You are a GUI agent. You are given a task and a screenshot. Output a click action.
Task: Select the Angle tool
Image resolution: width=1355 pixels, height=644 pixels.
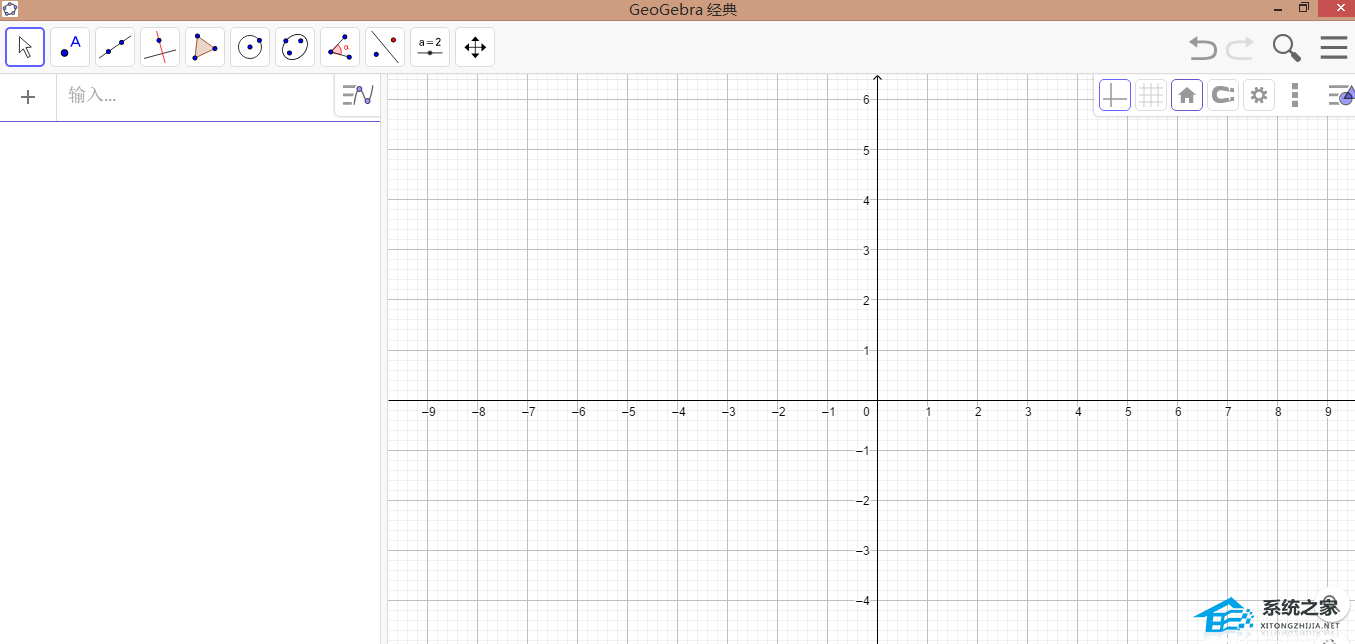340,47
